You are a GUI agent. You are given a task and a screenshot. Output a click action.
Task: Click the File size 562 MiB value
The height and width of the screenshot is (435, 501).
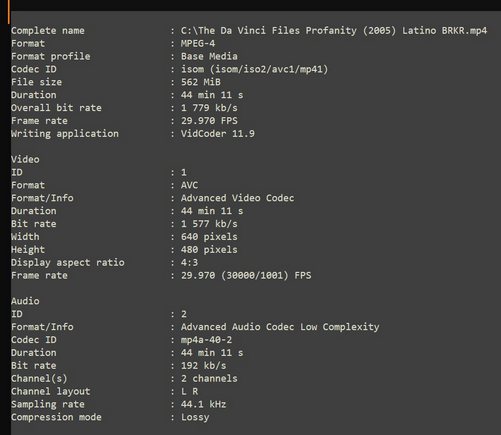[201, 82]
